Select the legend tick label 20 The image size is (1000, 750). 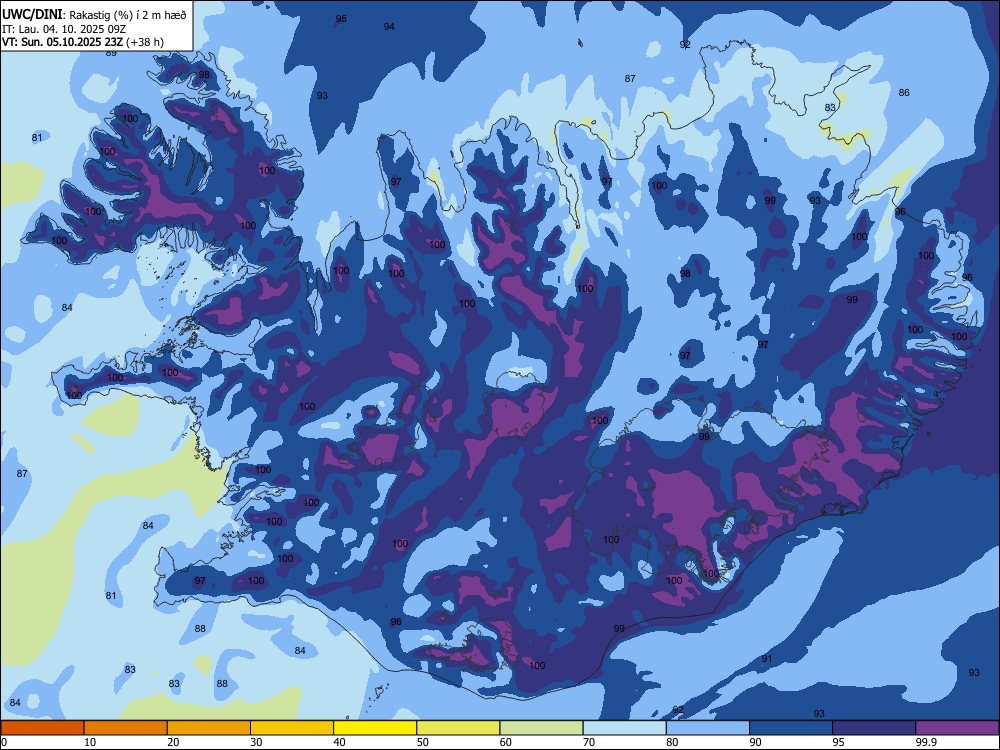point(173,742)
